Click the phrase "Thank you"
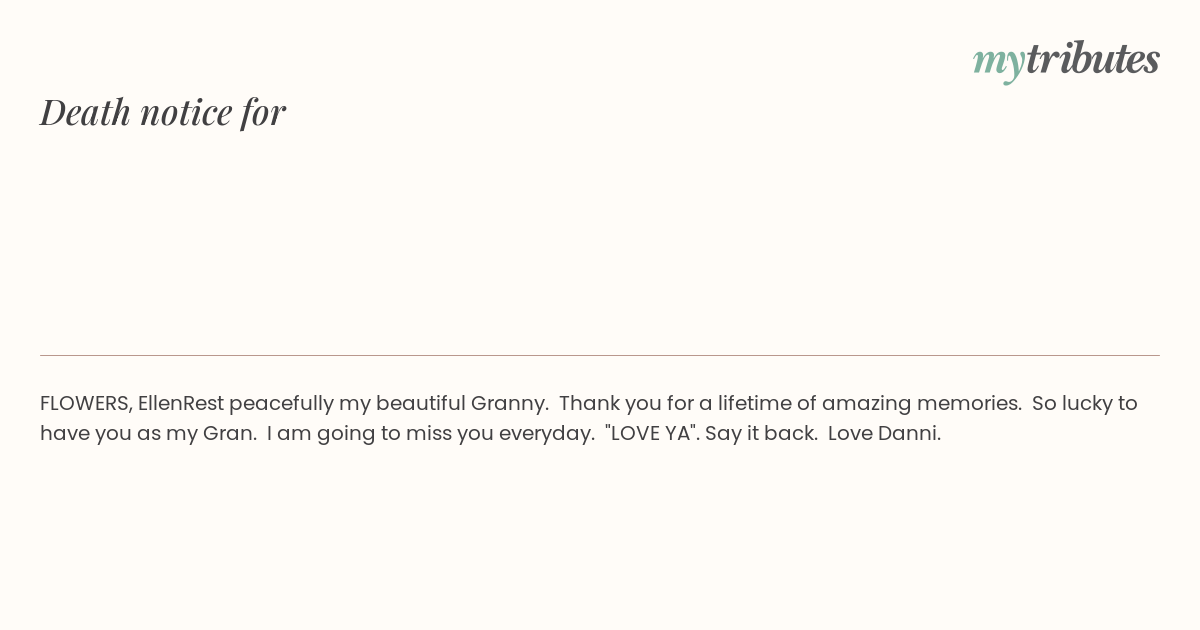 click(x=605, y=404)
